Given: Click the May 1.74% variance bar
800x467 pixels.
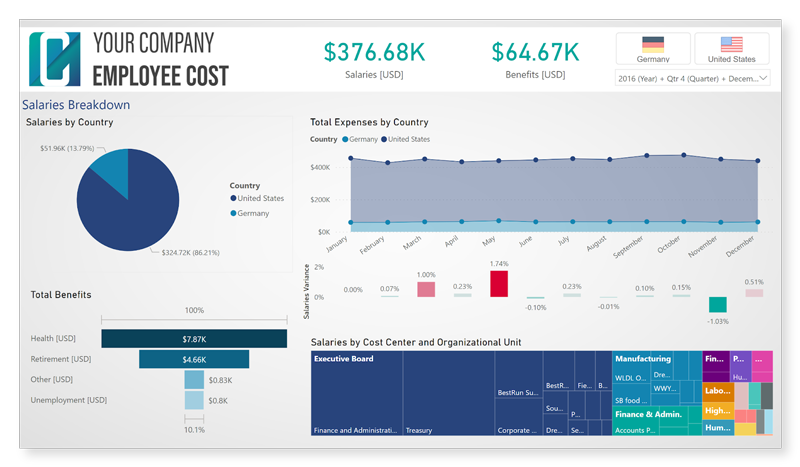Looking at the screenshot, I should click(498, 284).
